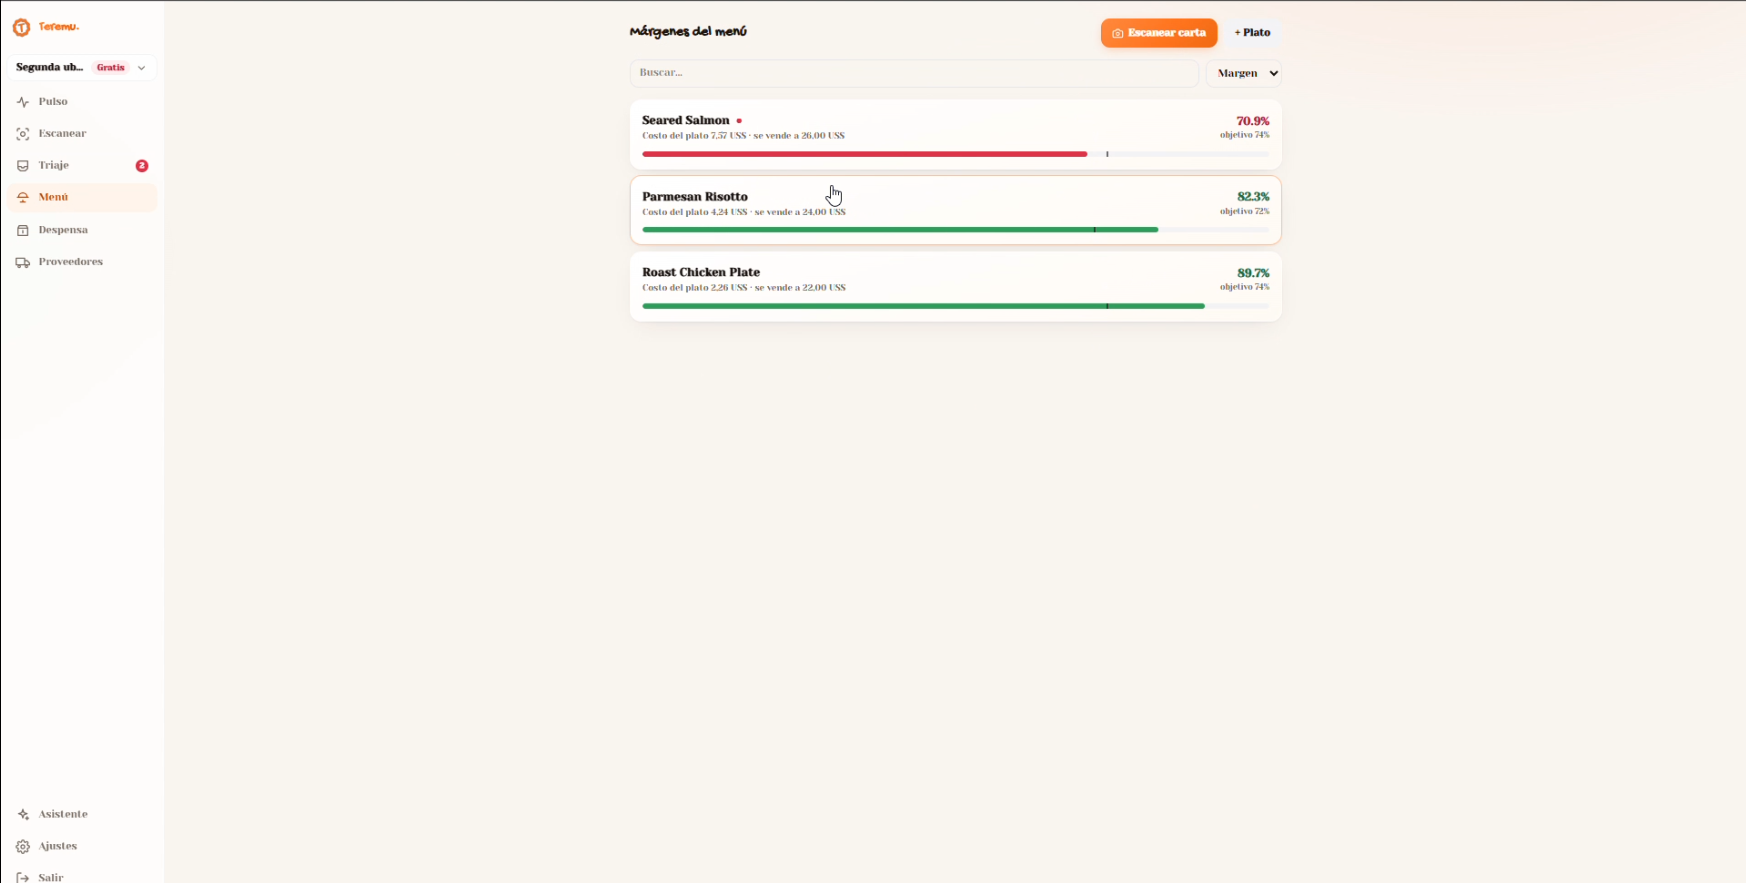Open Ajustes via gear icon
This screenshot has height=883, width=1746.
point(23,847)
